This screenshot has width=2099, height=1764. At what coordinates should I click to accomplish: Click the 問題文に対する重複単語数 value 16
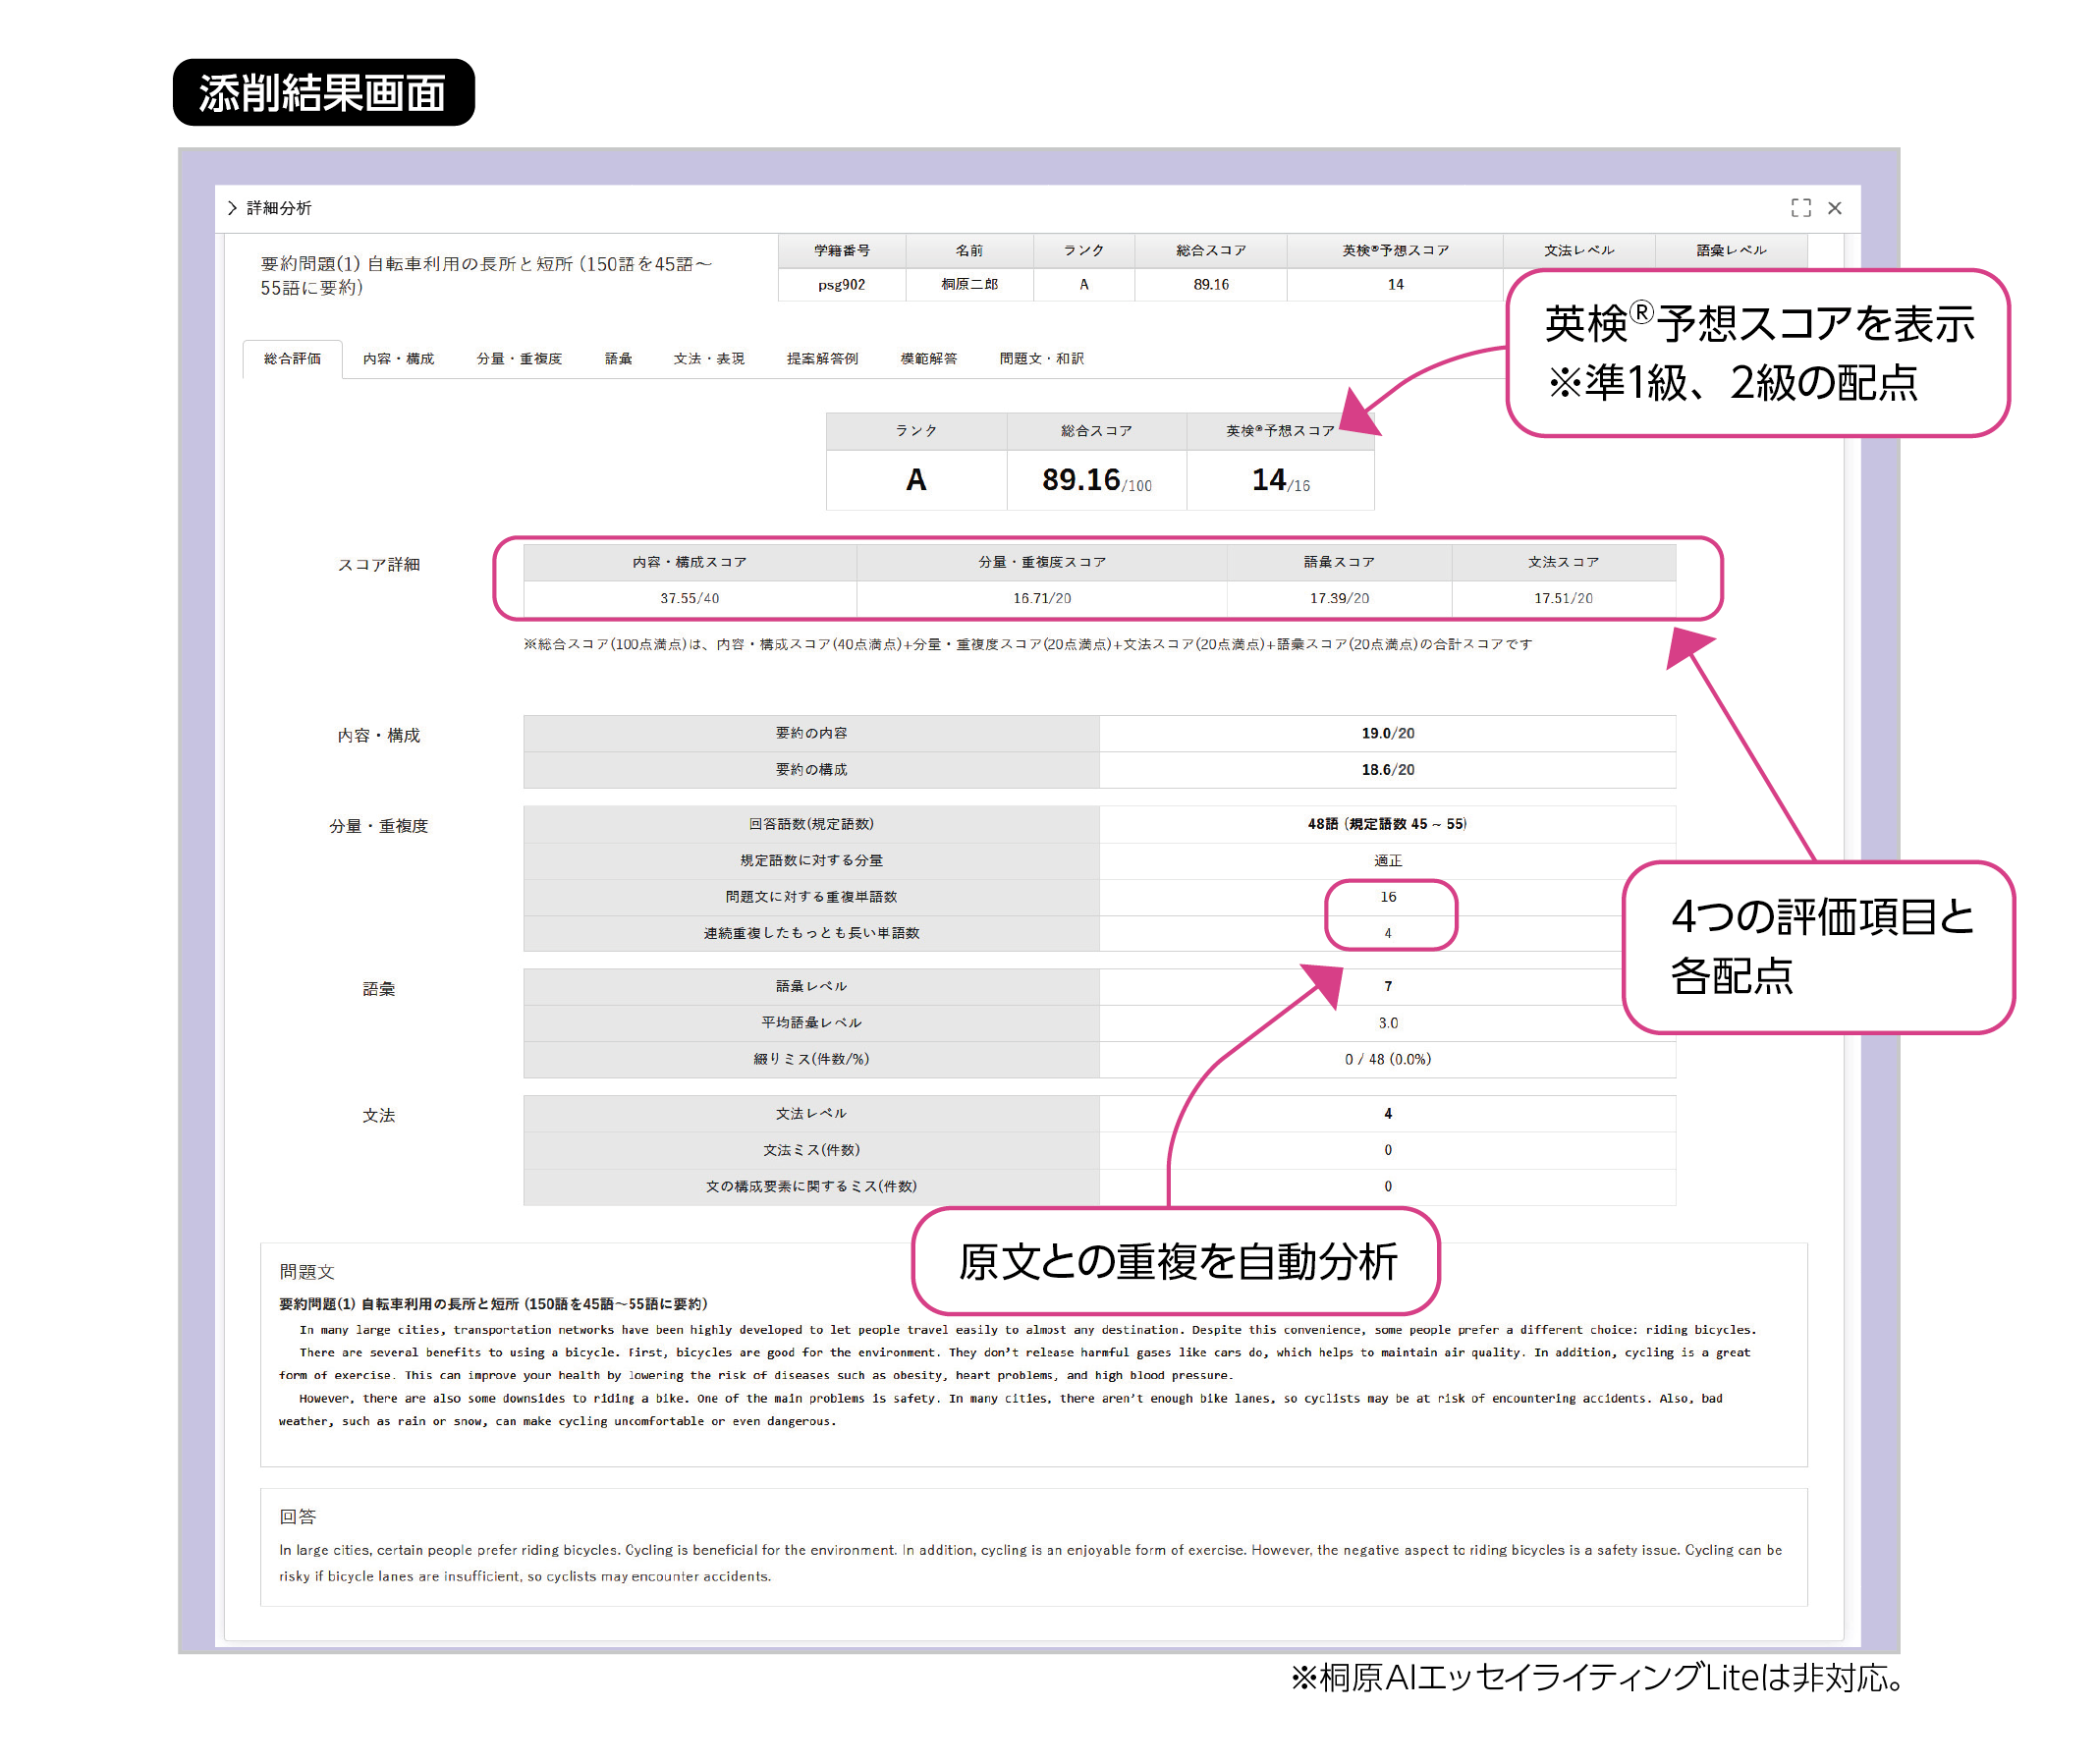point(1387,897)
